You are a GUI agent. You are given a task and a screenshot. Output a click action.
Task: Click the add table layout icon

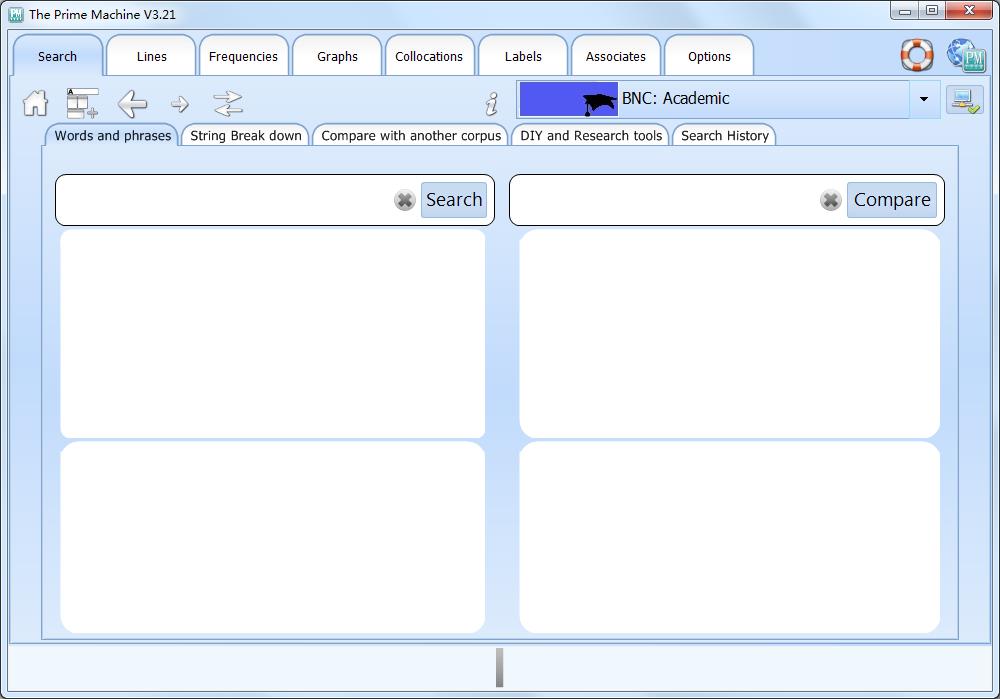pos(82,103)
